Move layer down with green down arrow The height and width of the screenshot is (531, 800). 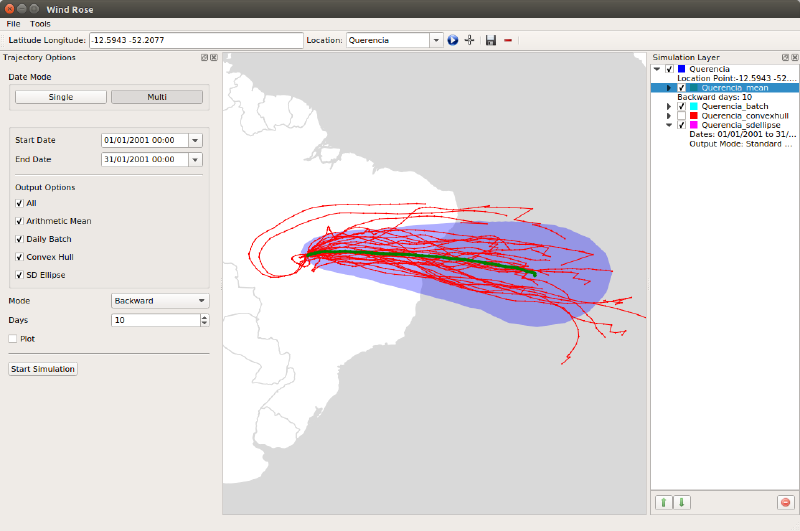click(681, 502)
